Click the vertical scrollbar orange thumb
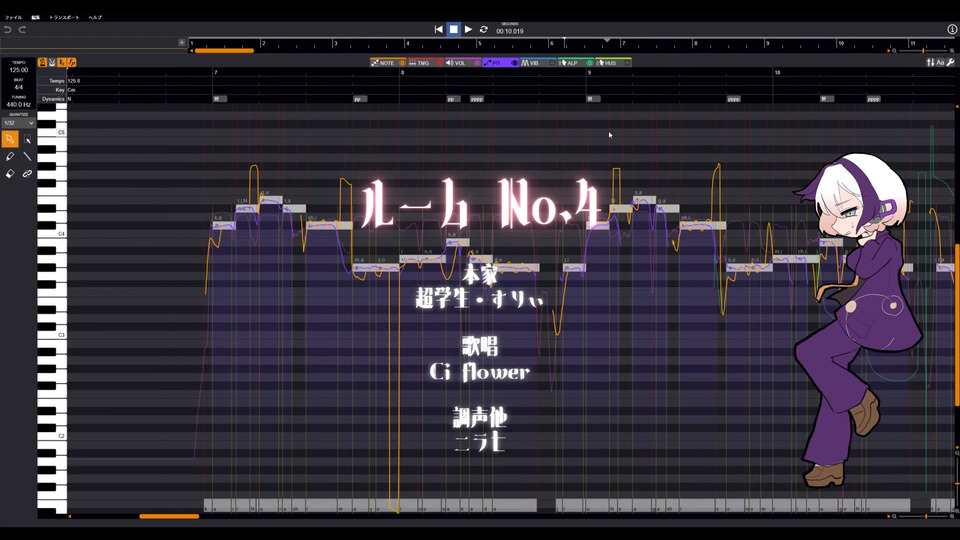960x540 pixels. [958, 324]
